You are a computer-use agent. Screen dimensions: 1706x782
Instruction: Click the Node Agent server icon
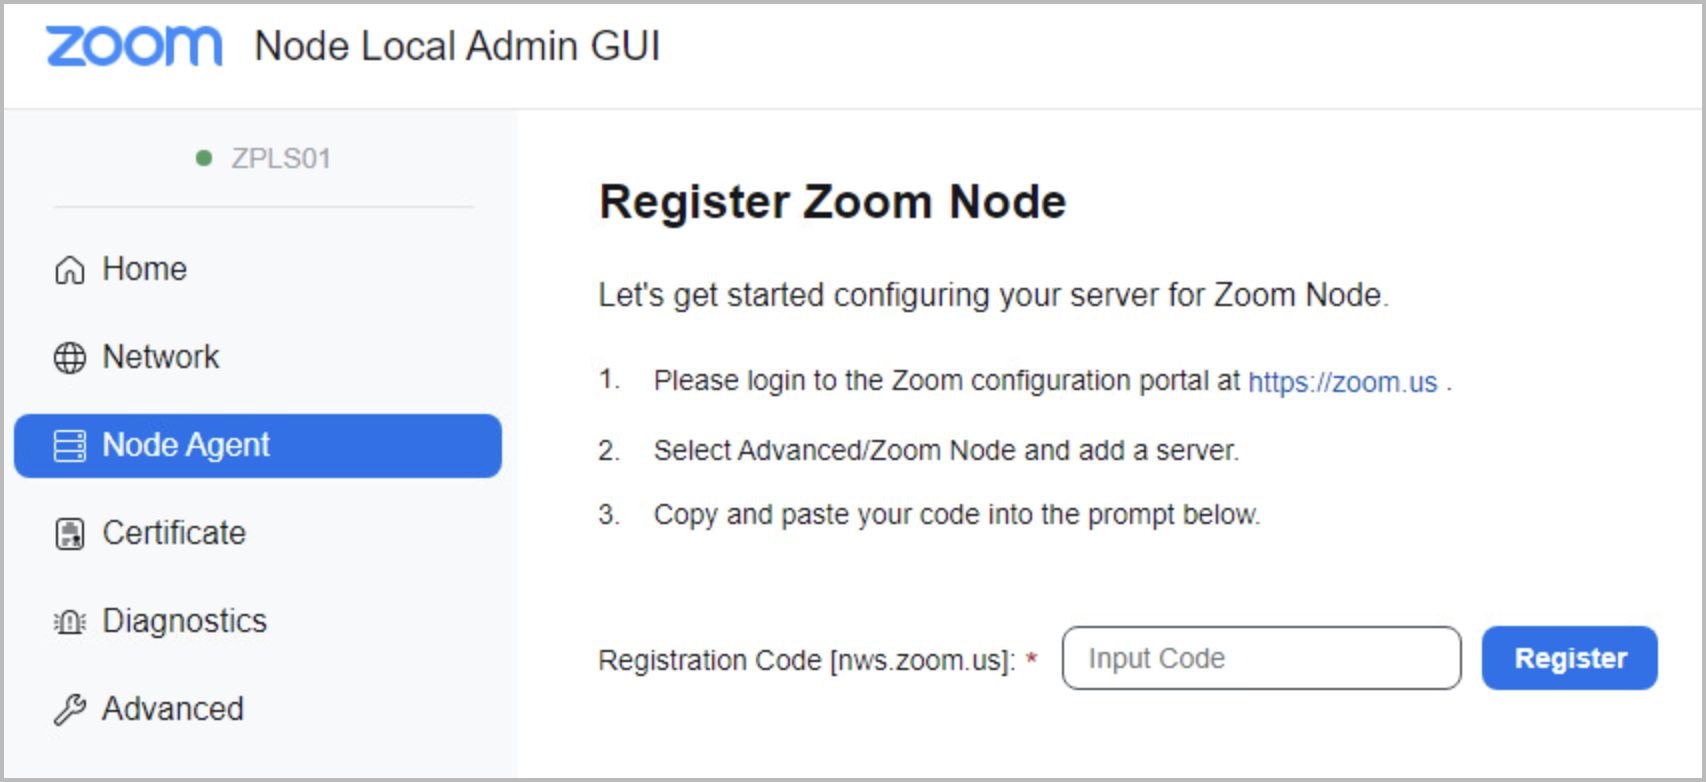[x=69, y=446]
